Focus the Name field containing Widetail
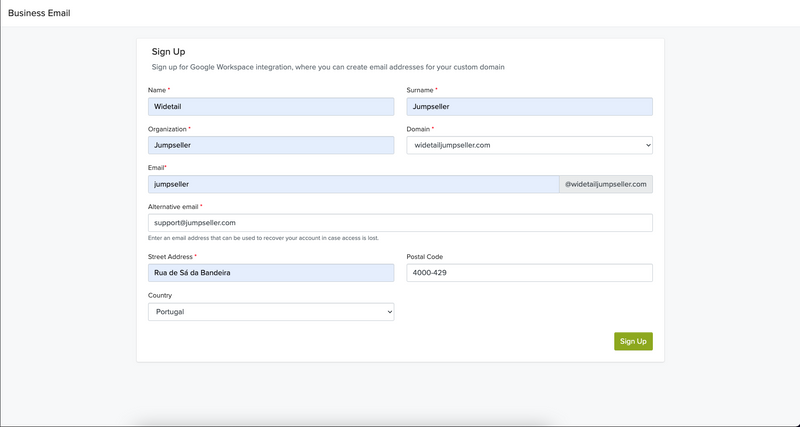Image resolution: width=800 pixels, height=427 pixels. pos(271,107)
